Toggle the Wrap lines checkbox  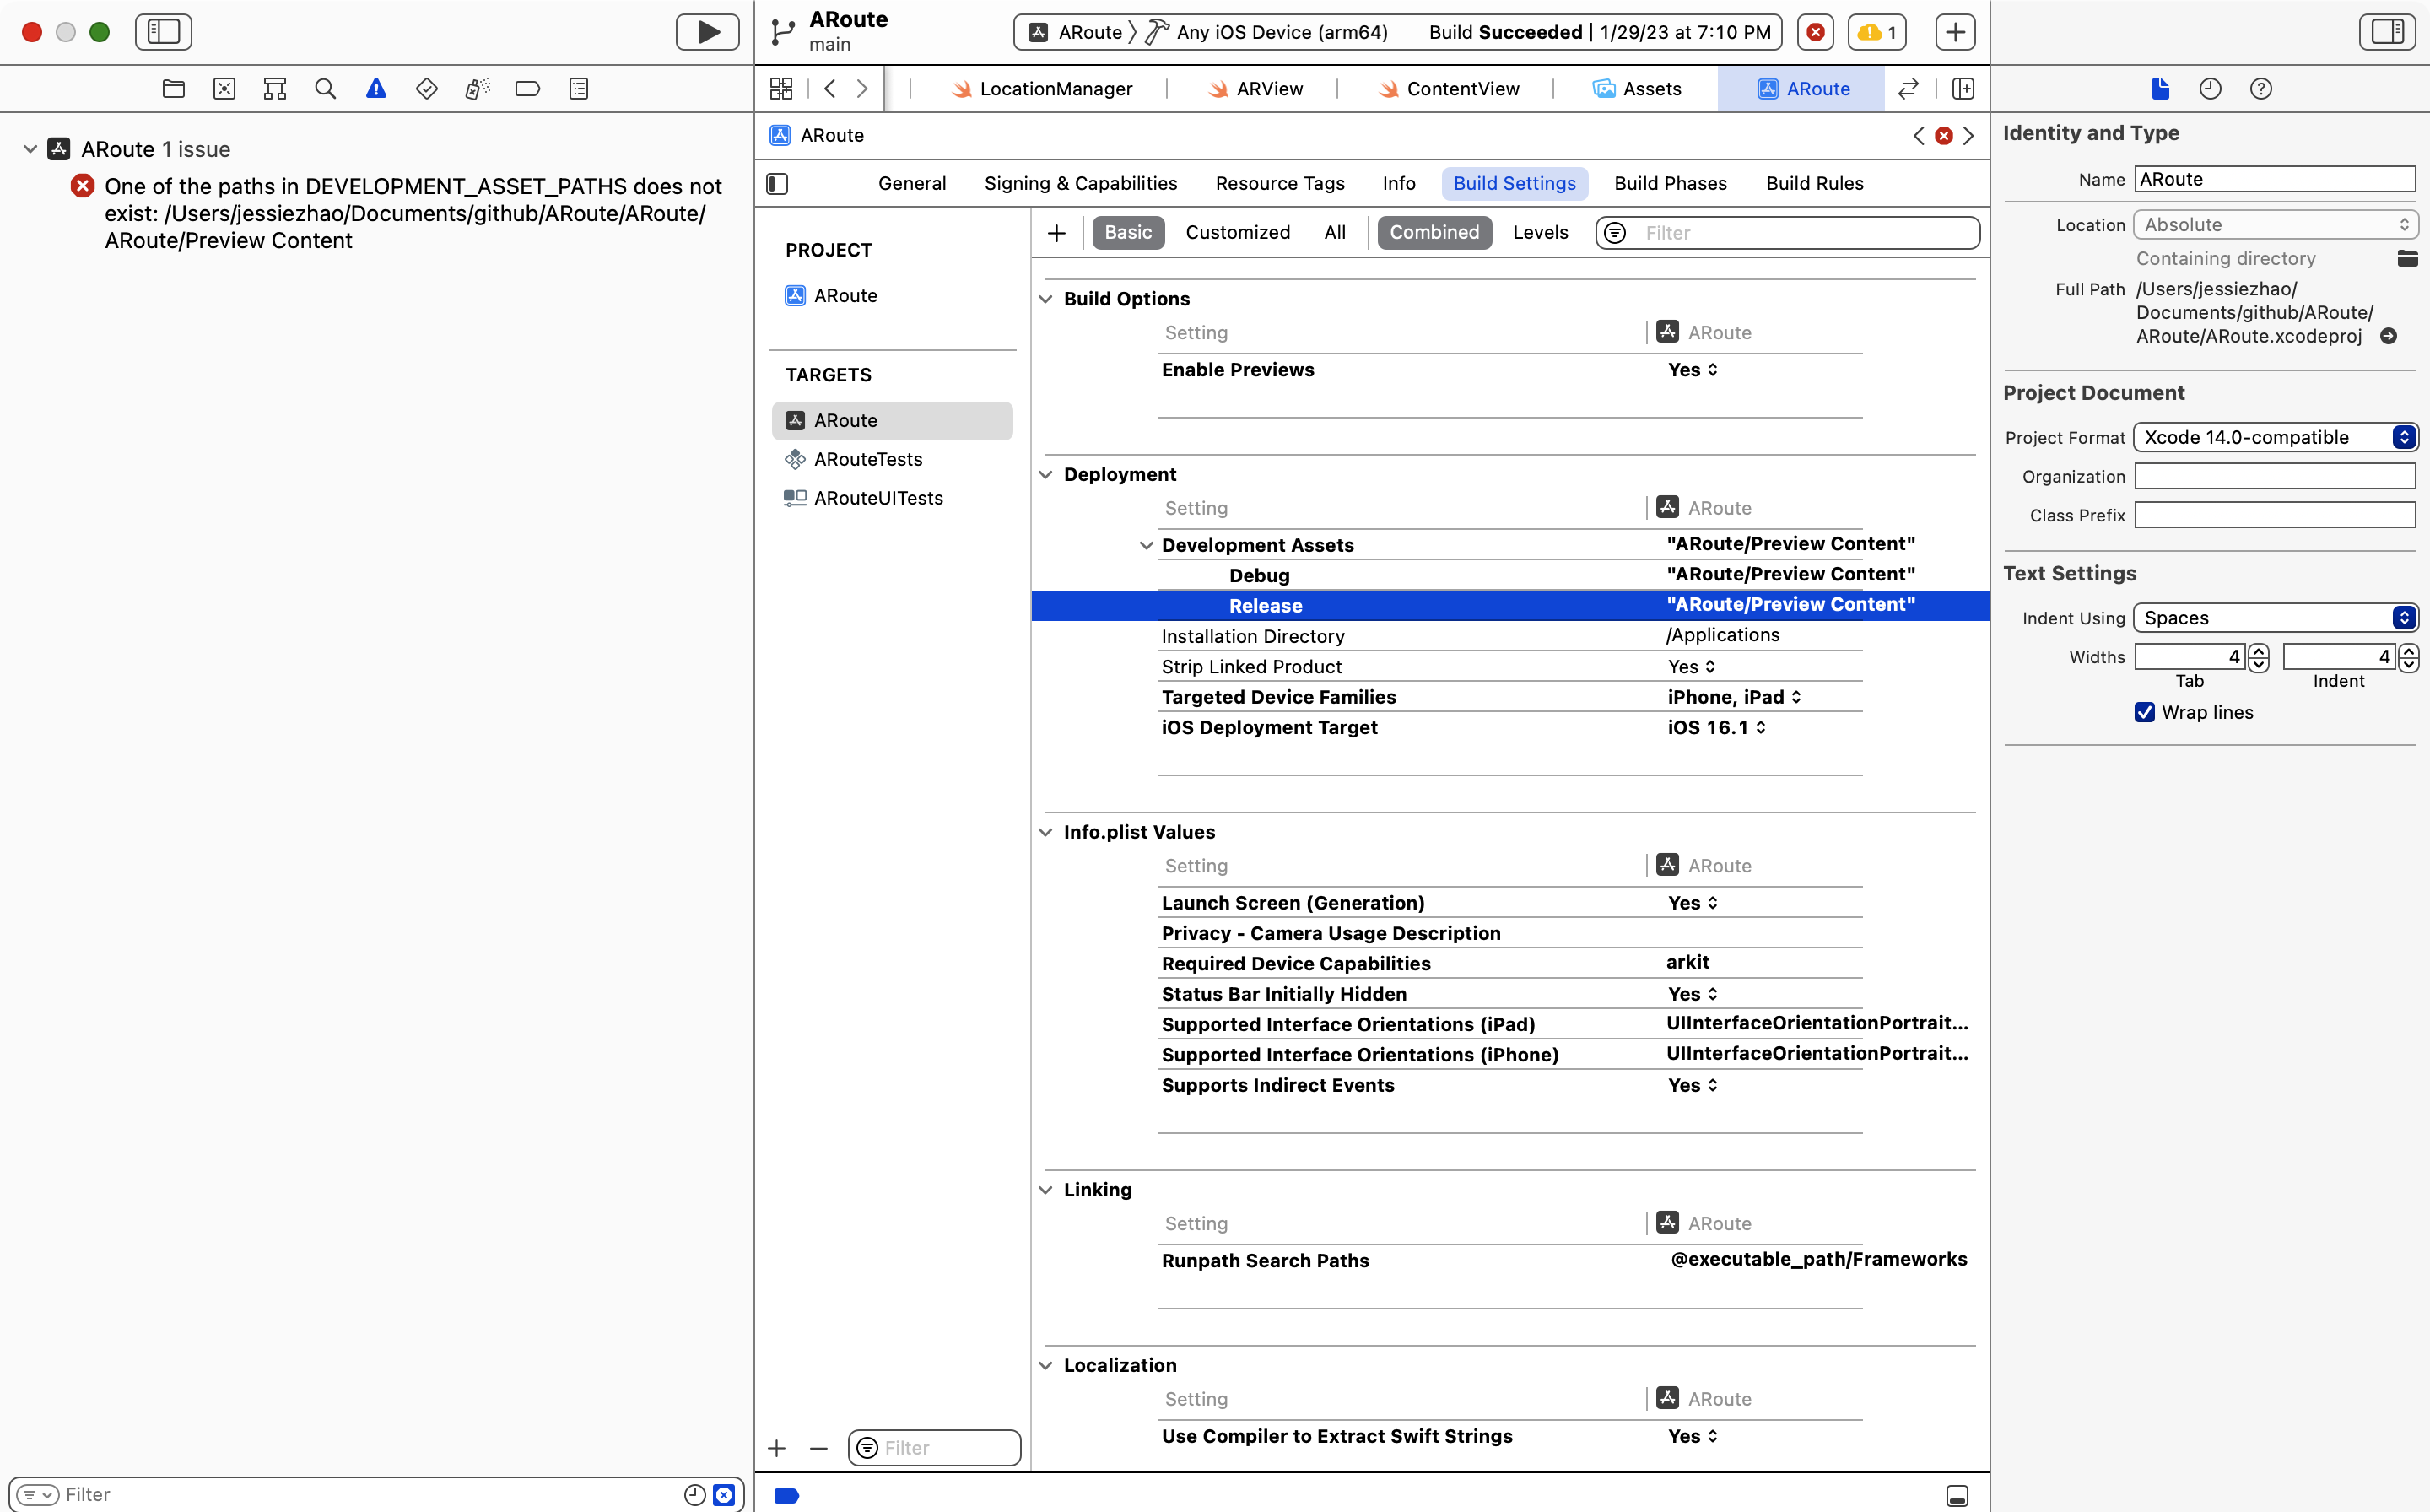pos(2144,712)
